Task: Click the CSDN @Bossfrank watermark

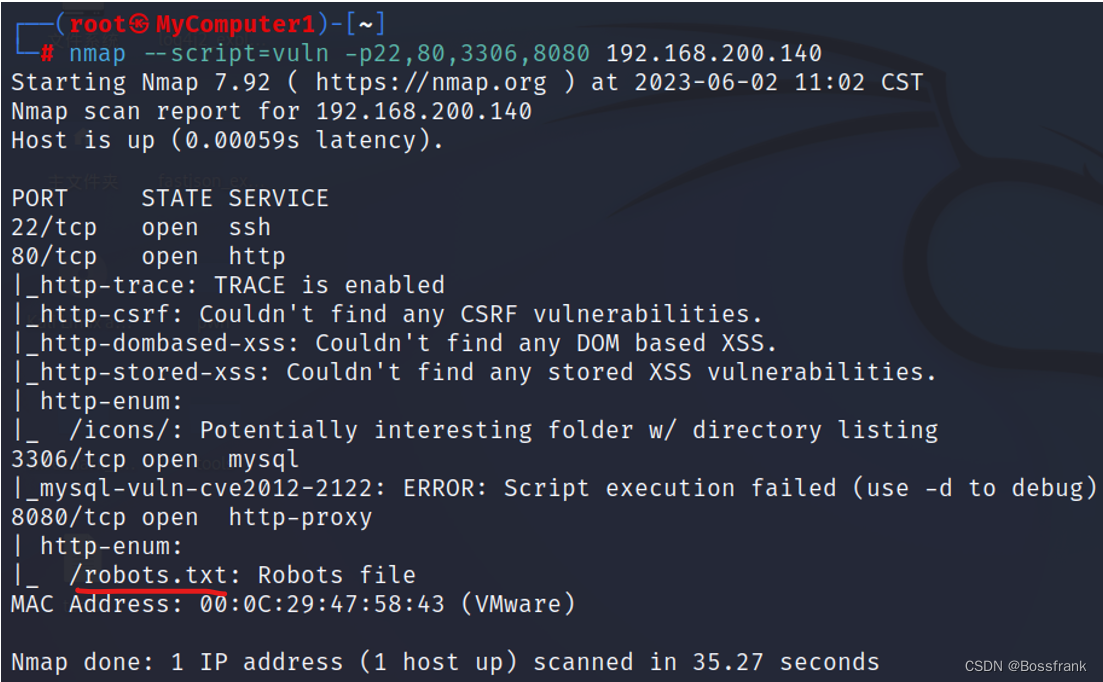Action: coord(1025,666)
